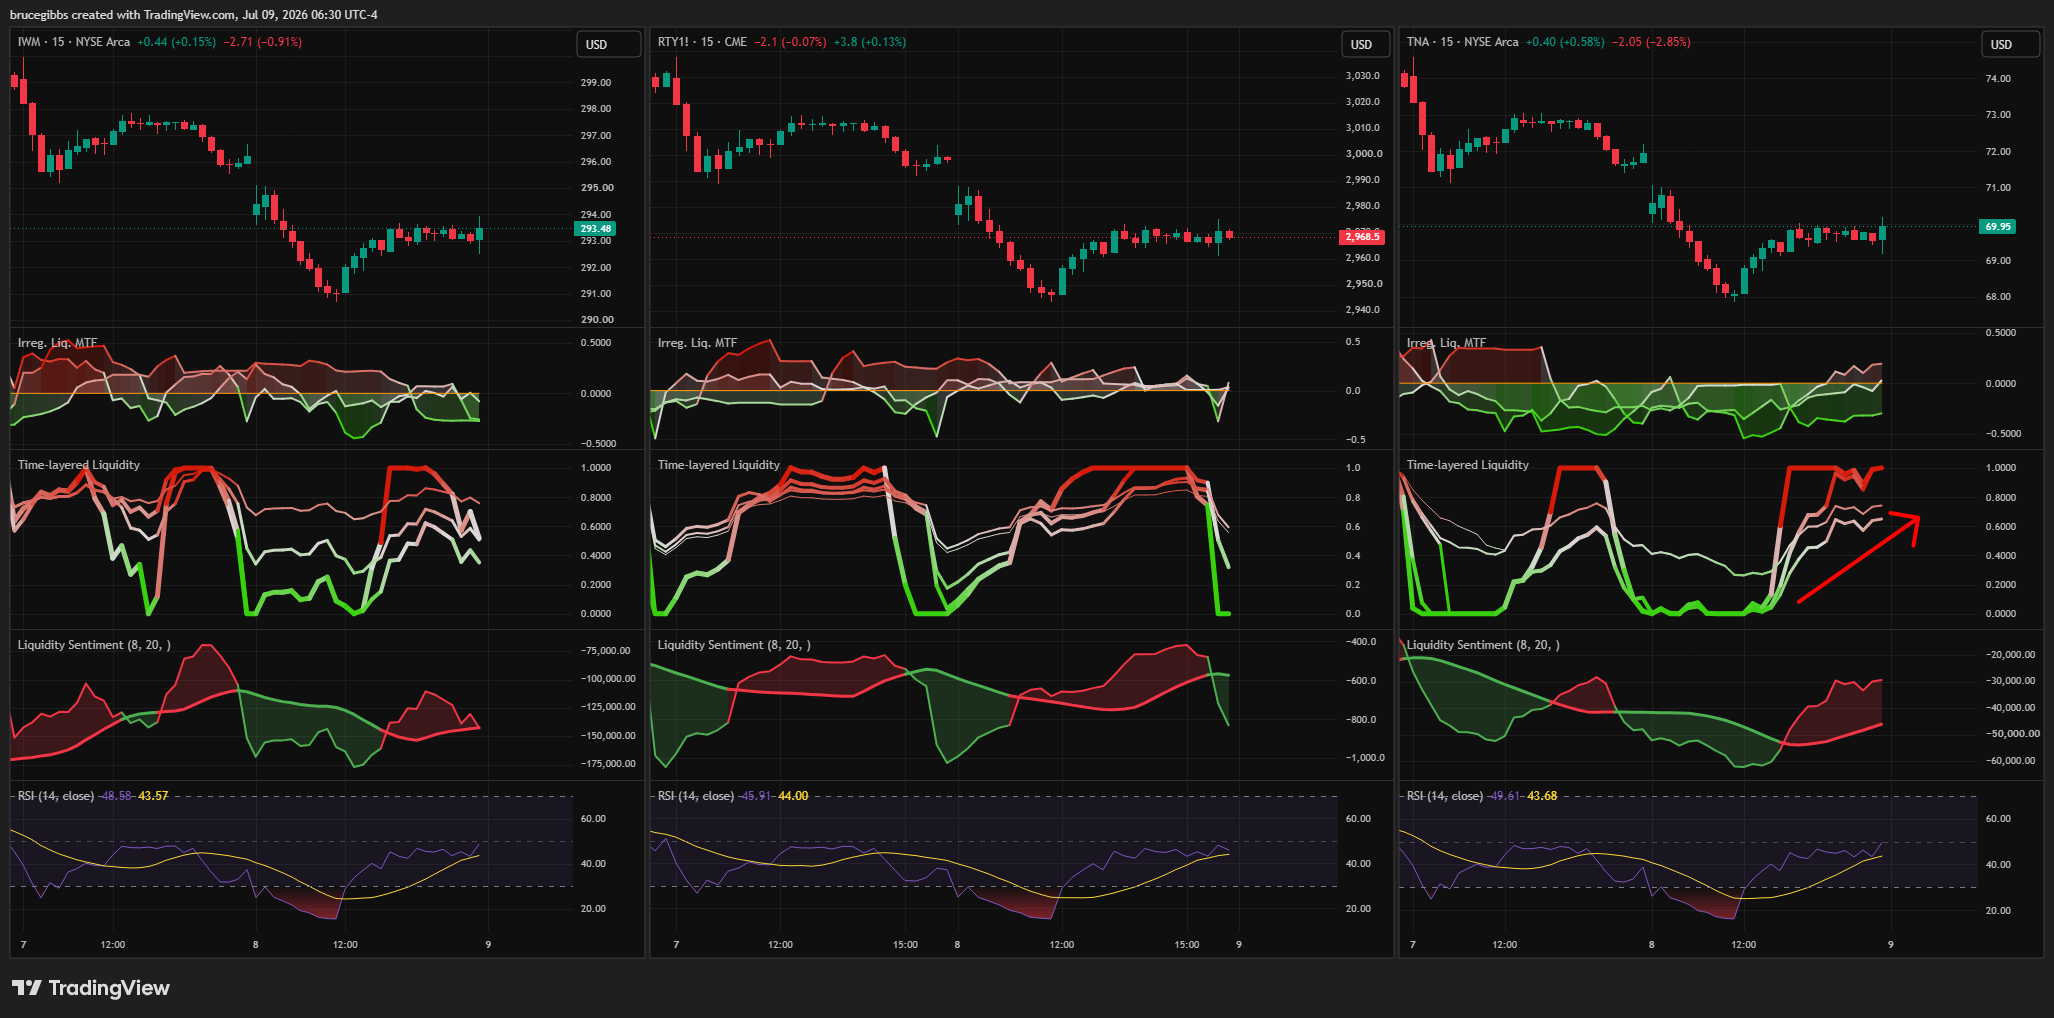Click the −2.1 (−0.07%) change value on RTY1!
The image size is (2054, 1018).
(x=791, y=42)
